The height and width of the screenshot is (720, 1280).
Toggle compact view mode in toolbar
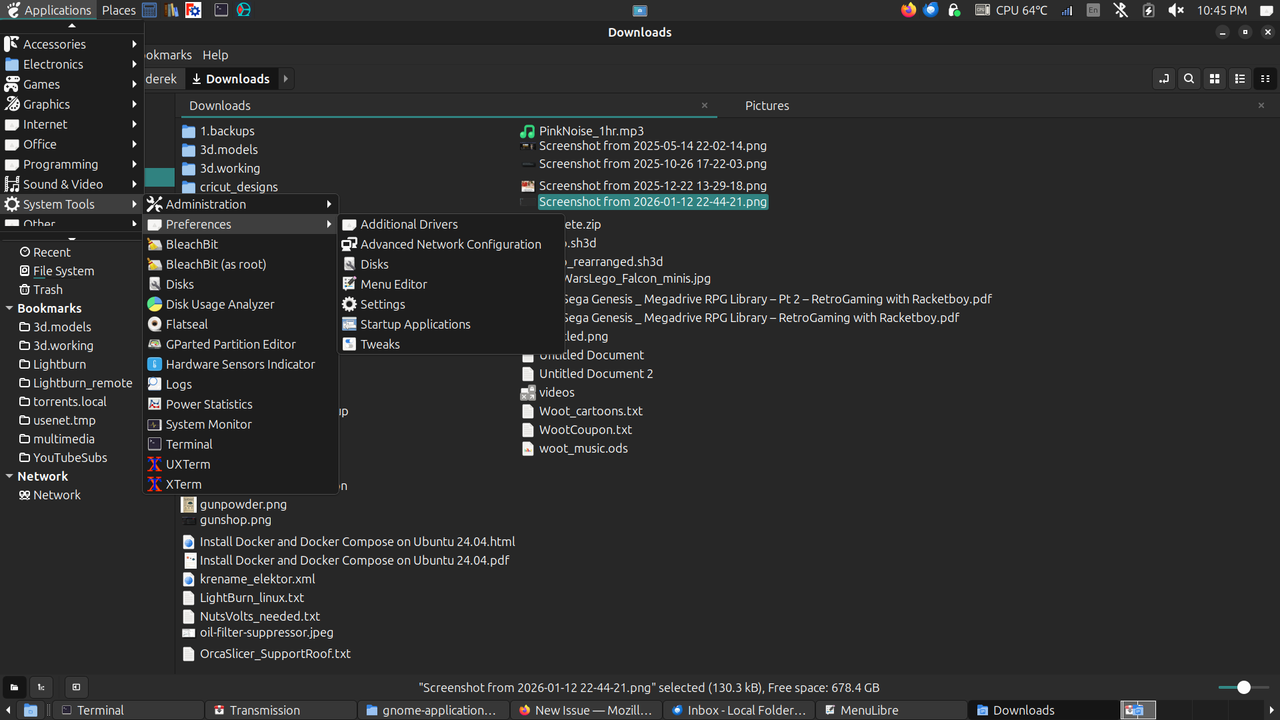(x=1266, y=78)
